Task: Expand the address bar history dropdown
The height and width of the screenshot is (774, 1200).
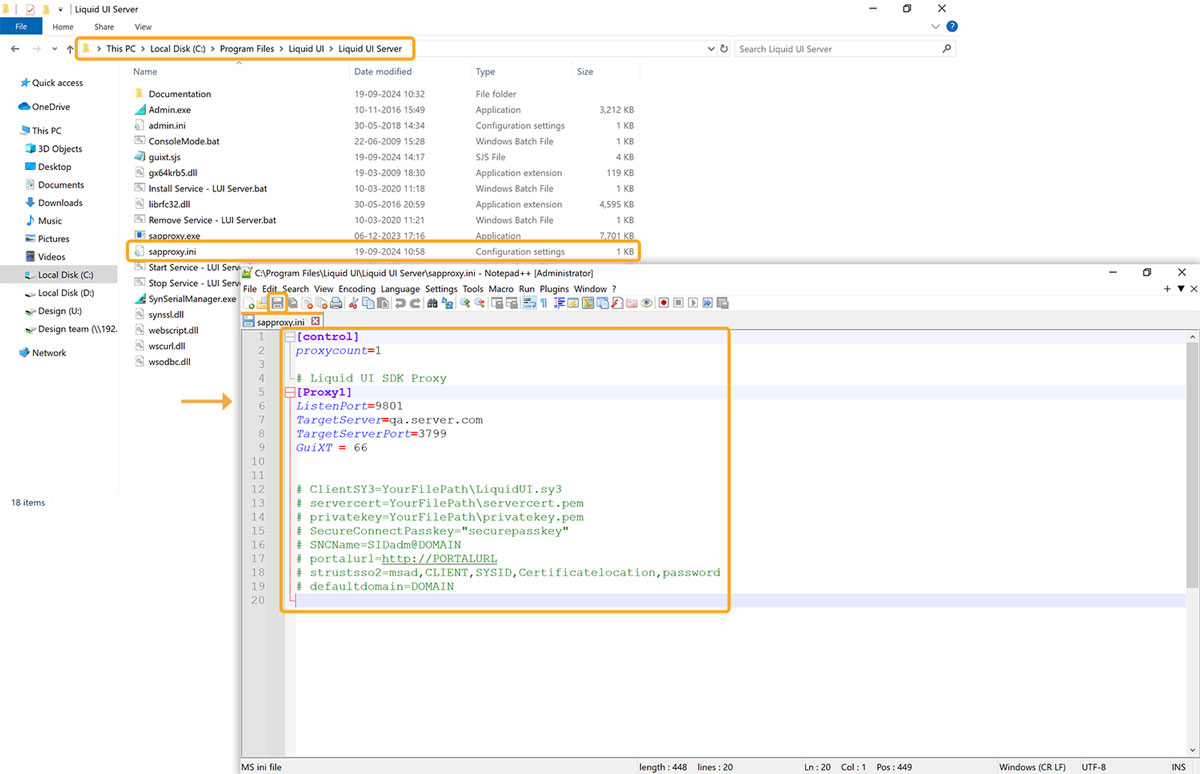Action: [x=711, y=49]
